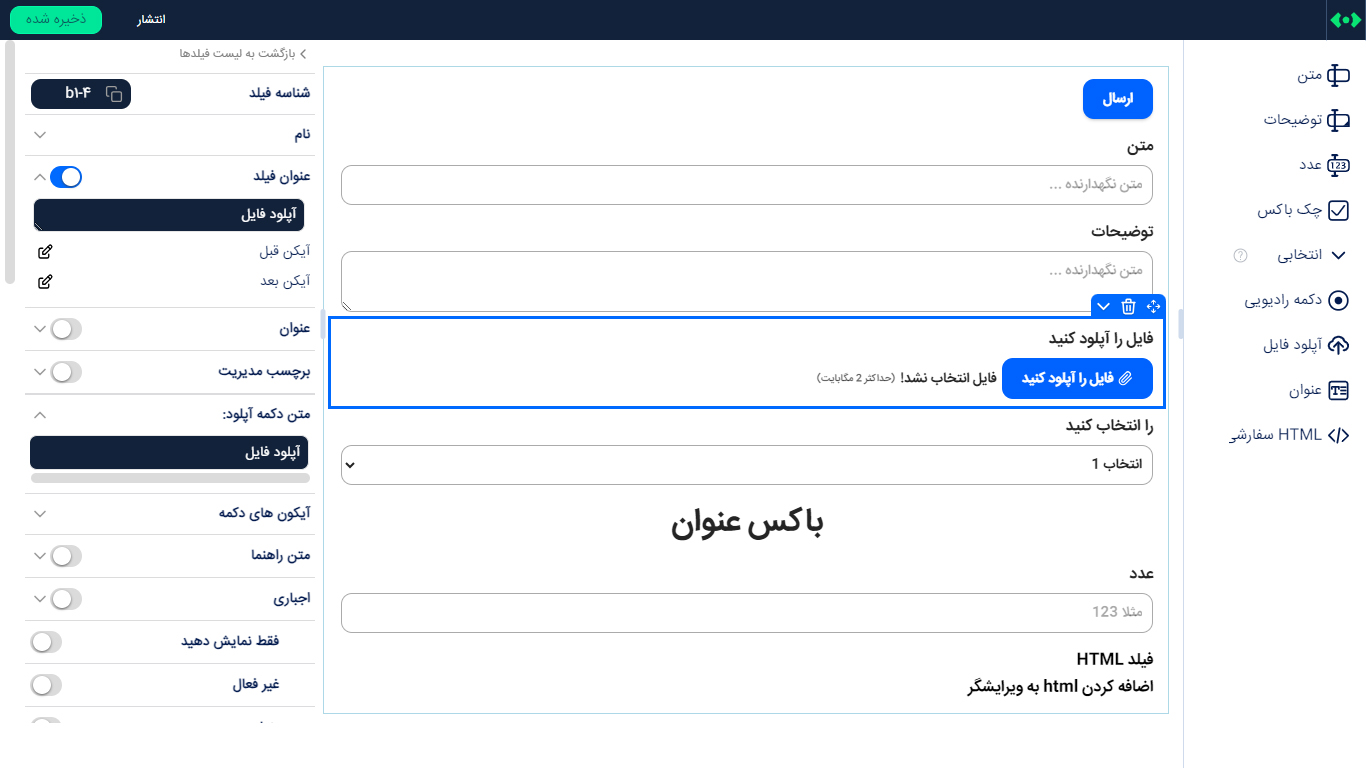This screenshot has height=768, width=1366.
Task: Click the help question mark beside 'انتخابی'
Action: click(1241, 255)
